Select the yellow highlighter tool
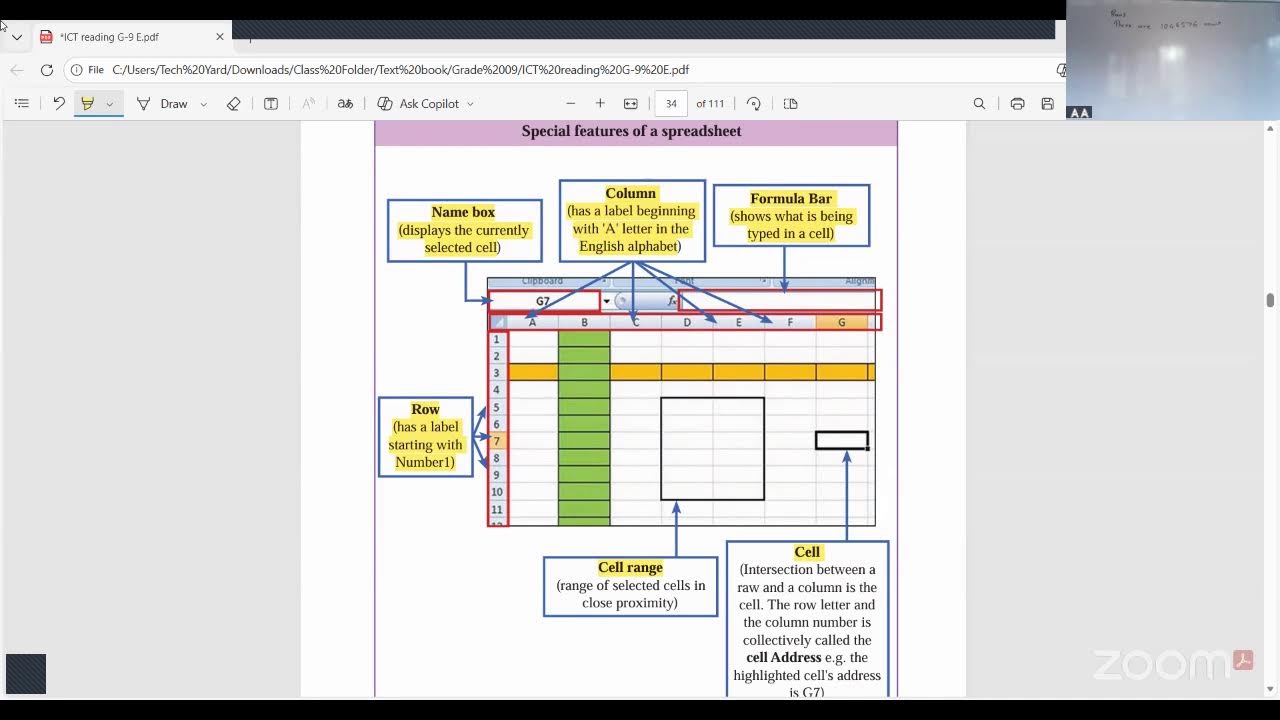The height and width of the screenshot is (720, 1280). click(x=87, y=103)
